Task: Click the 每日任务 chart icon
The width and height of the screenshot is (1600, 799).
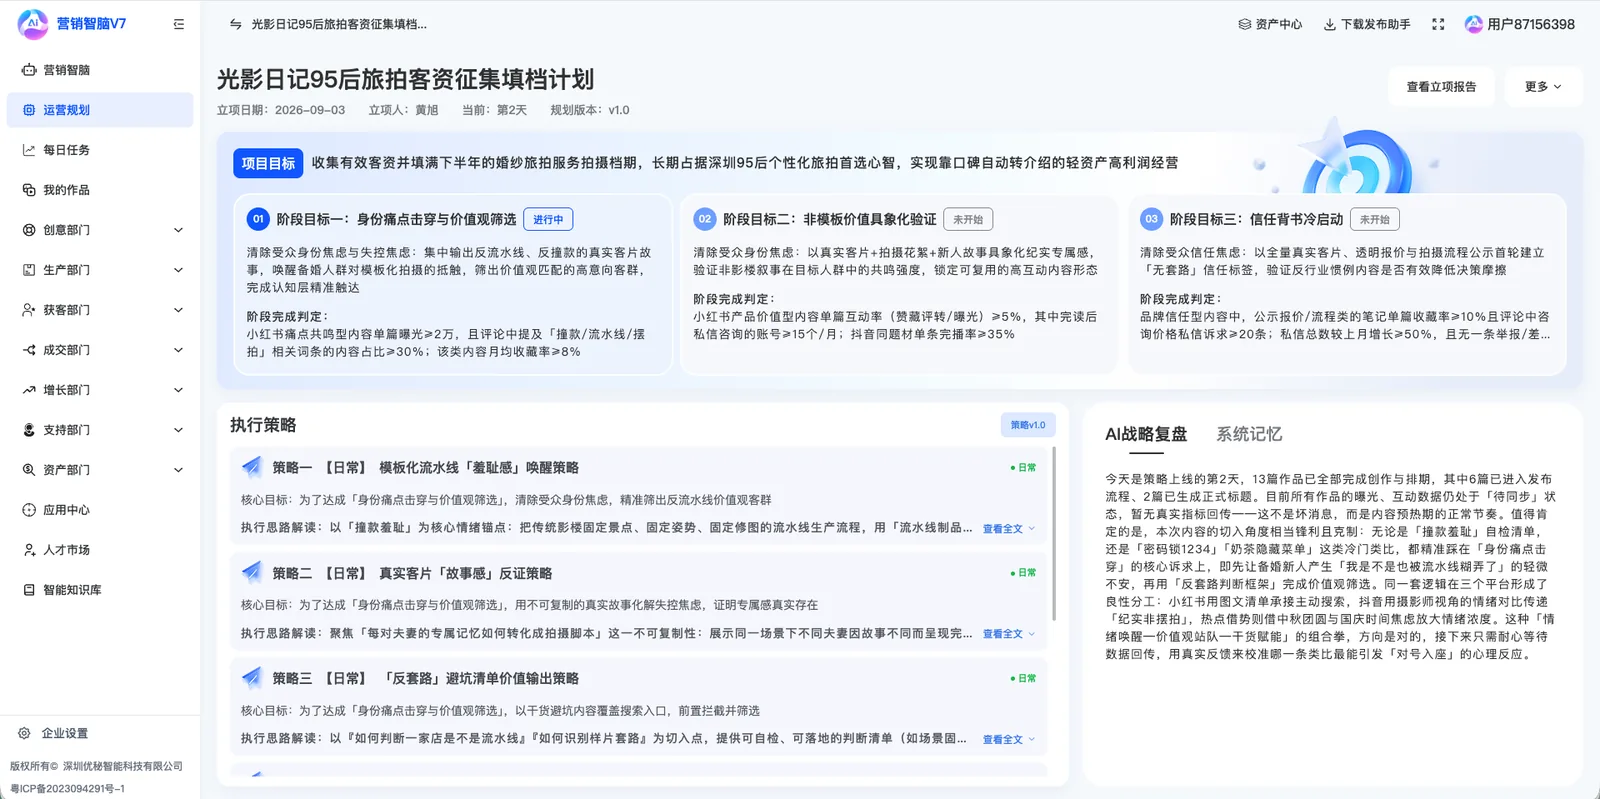Action: [29, 150]
